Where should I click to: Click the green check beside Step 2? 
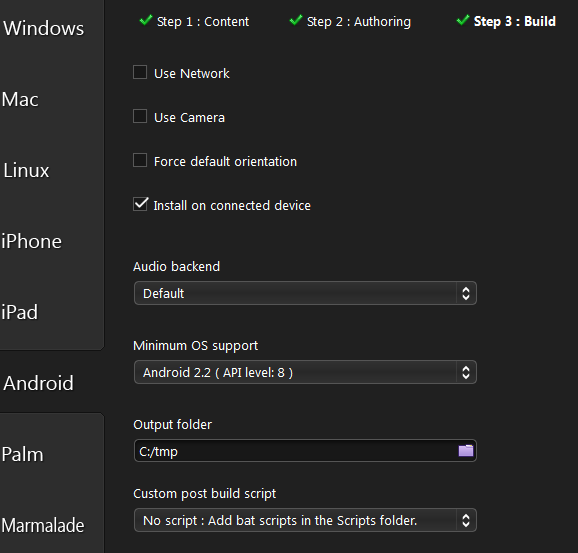point(296,20)
